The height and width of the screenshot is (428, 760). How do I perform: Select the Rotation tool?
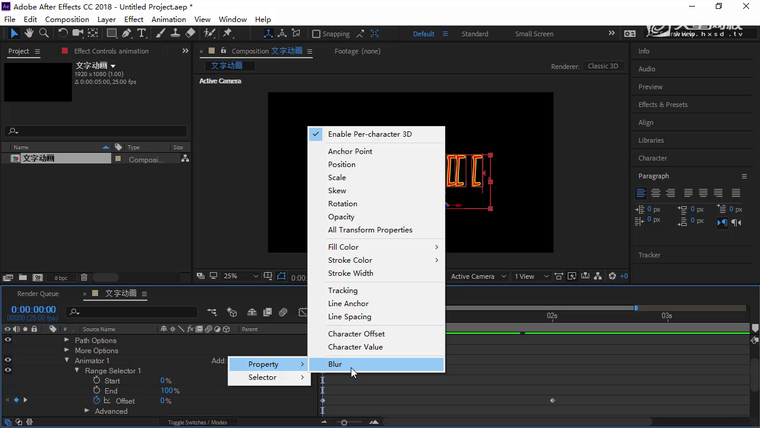tap(62, 33)
